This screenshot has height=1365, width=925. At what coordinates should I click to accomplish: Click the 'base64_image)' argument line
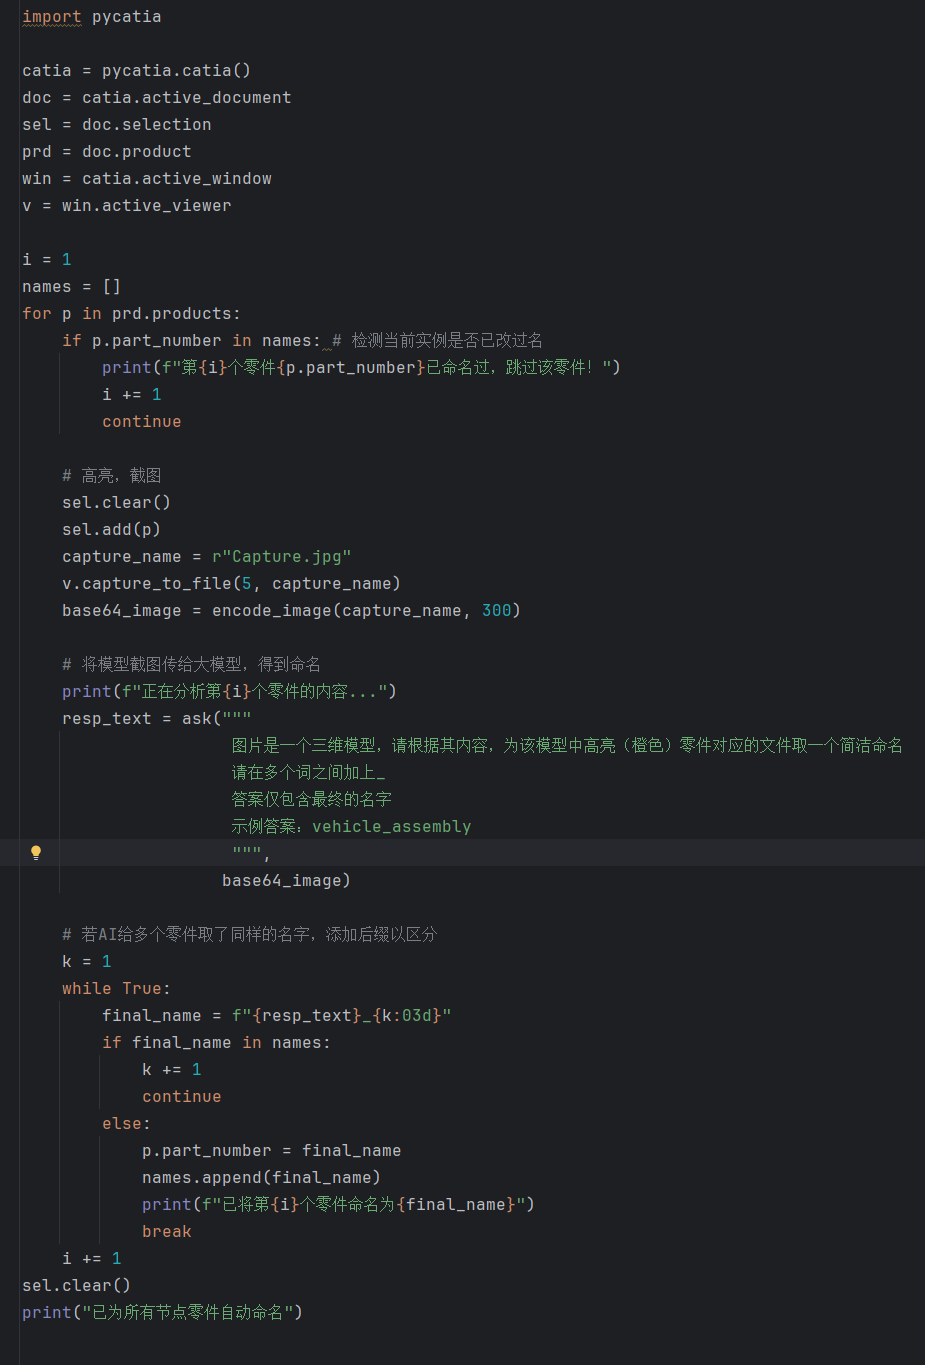(x=286, y=881)
